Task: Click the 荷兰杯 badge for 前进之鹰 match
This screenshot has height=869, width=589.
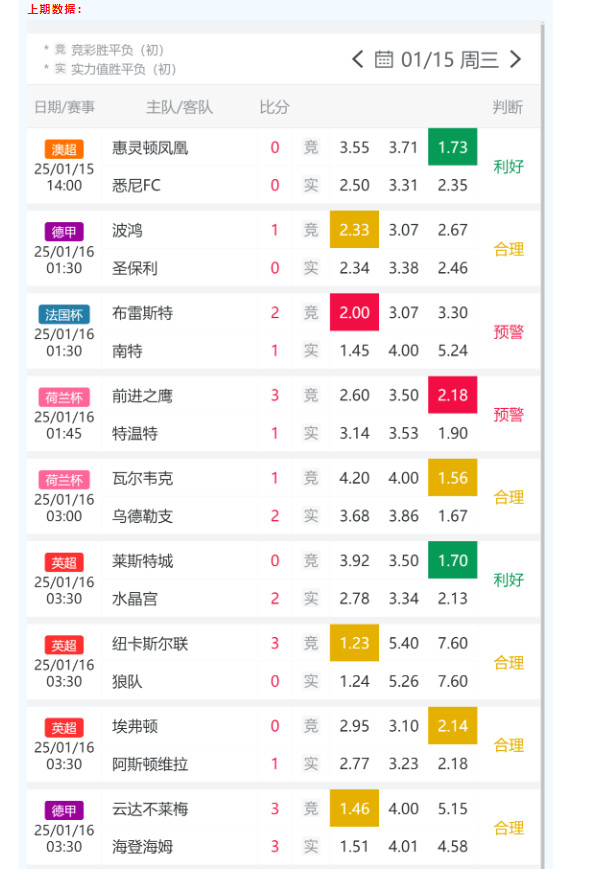Action: tap(64, 397)
